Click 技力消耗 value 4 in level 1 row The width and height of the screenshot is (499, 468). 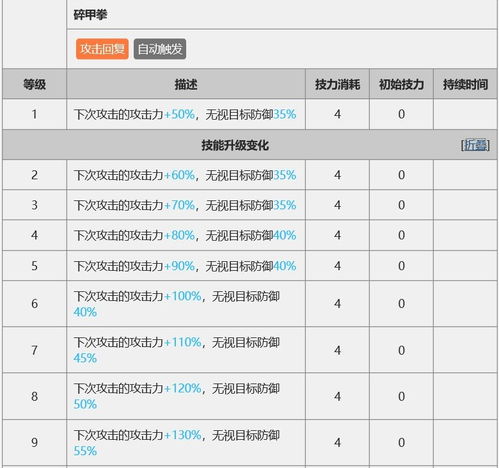point(337,114)
